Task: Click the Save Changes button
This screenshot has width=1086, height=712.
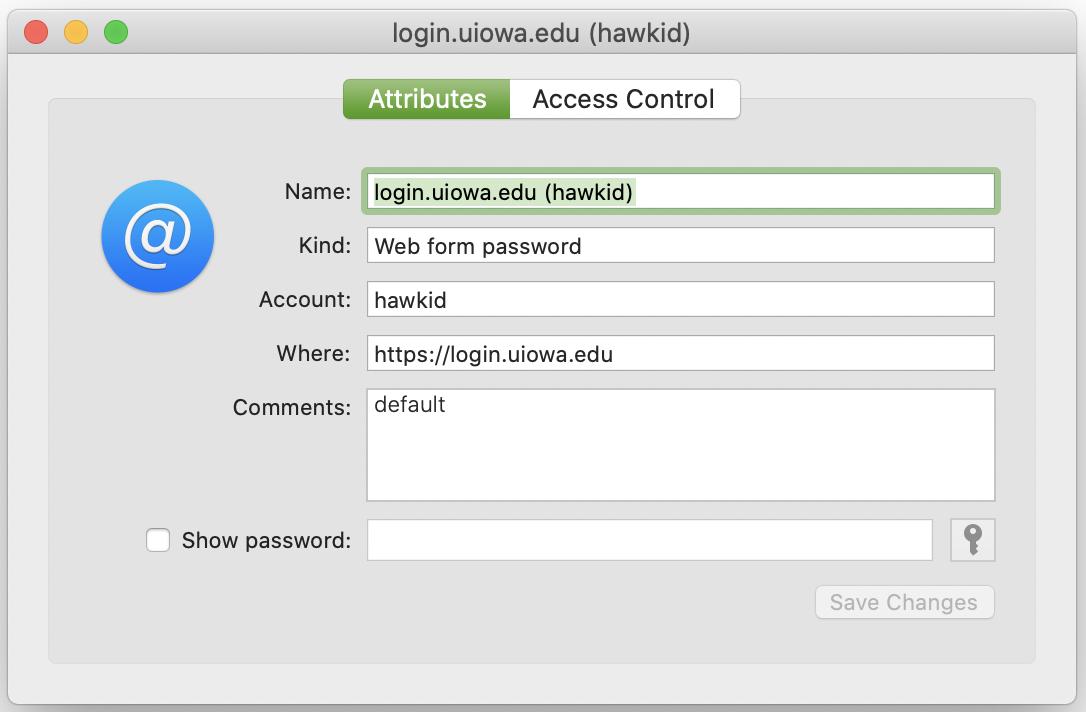Action: pos(904,602)
